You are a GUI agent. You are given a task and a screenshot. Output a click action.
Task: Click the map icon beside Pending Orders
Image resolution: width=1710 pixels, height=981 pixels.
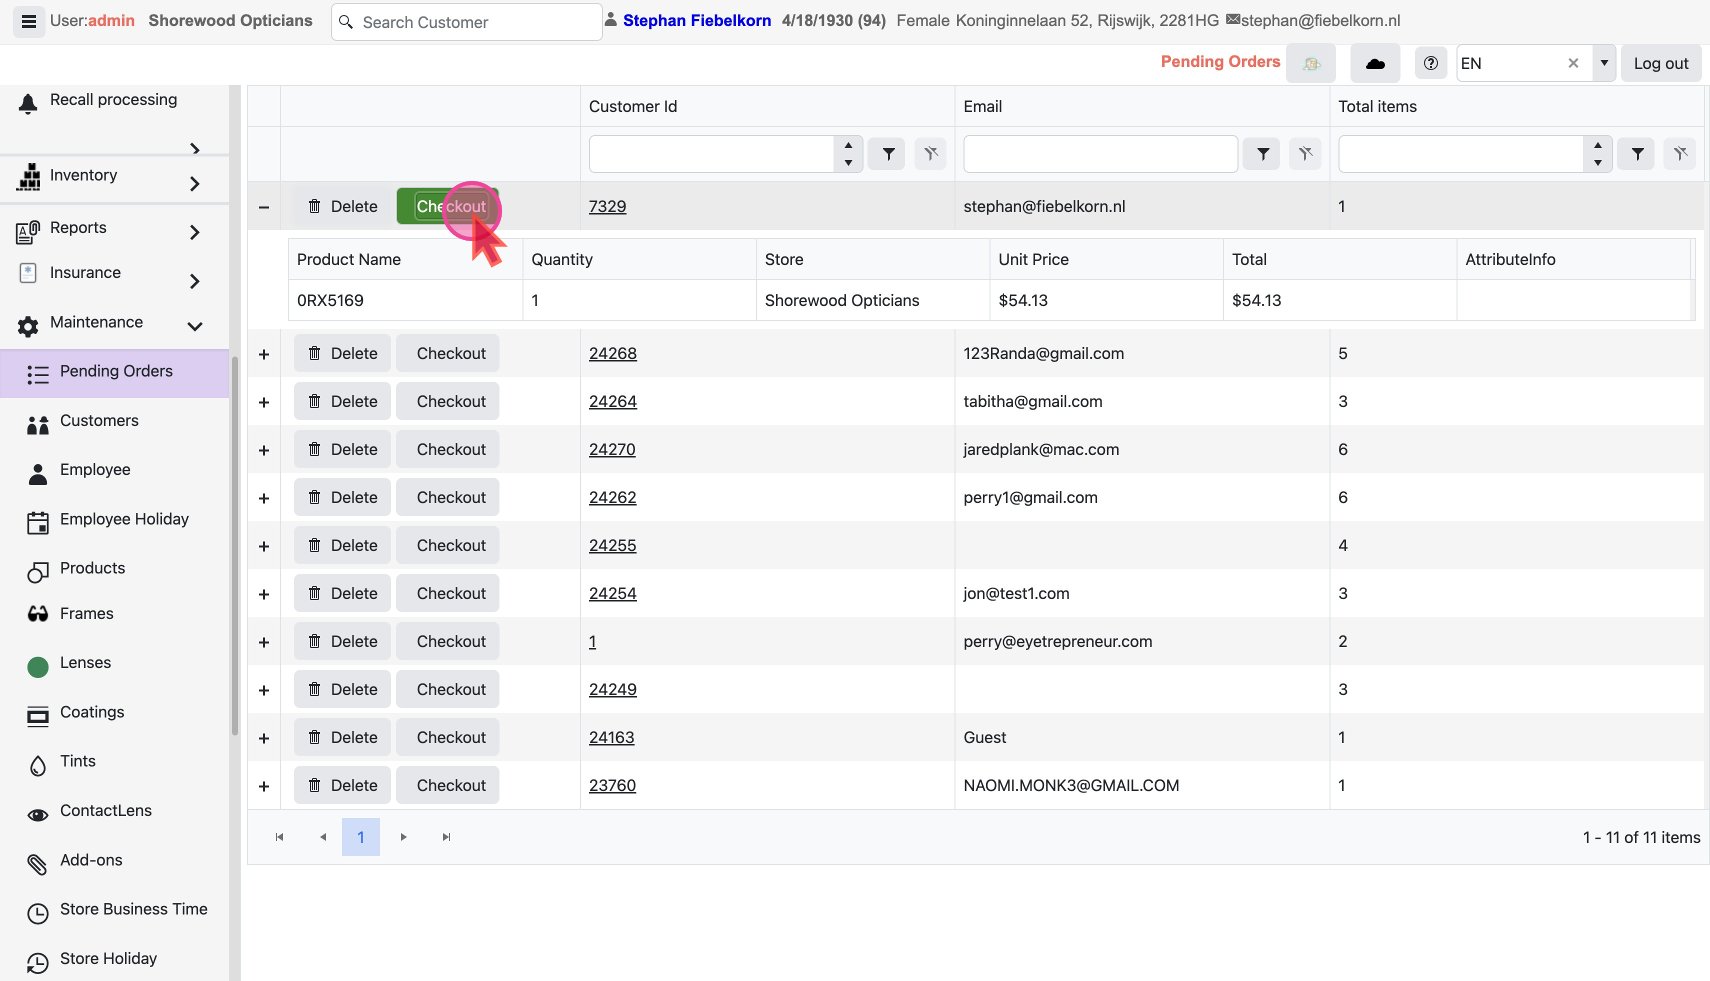[x=1311, y=63]
